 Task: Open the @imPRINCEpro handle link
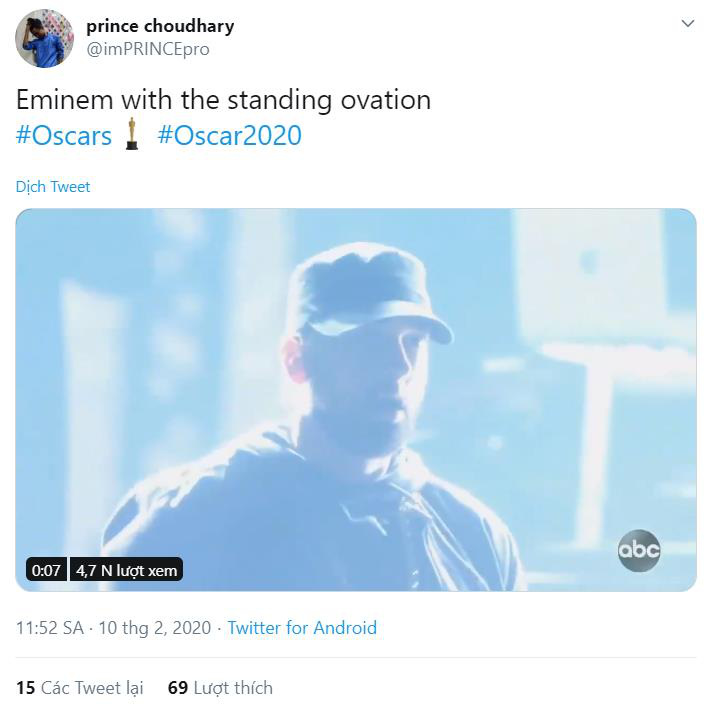pyautogui.click(x=148, y=49)
